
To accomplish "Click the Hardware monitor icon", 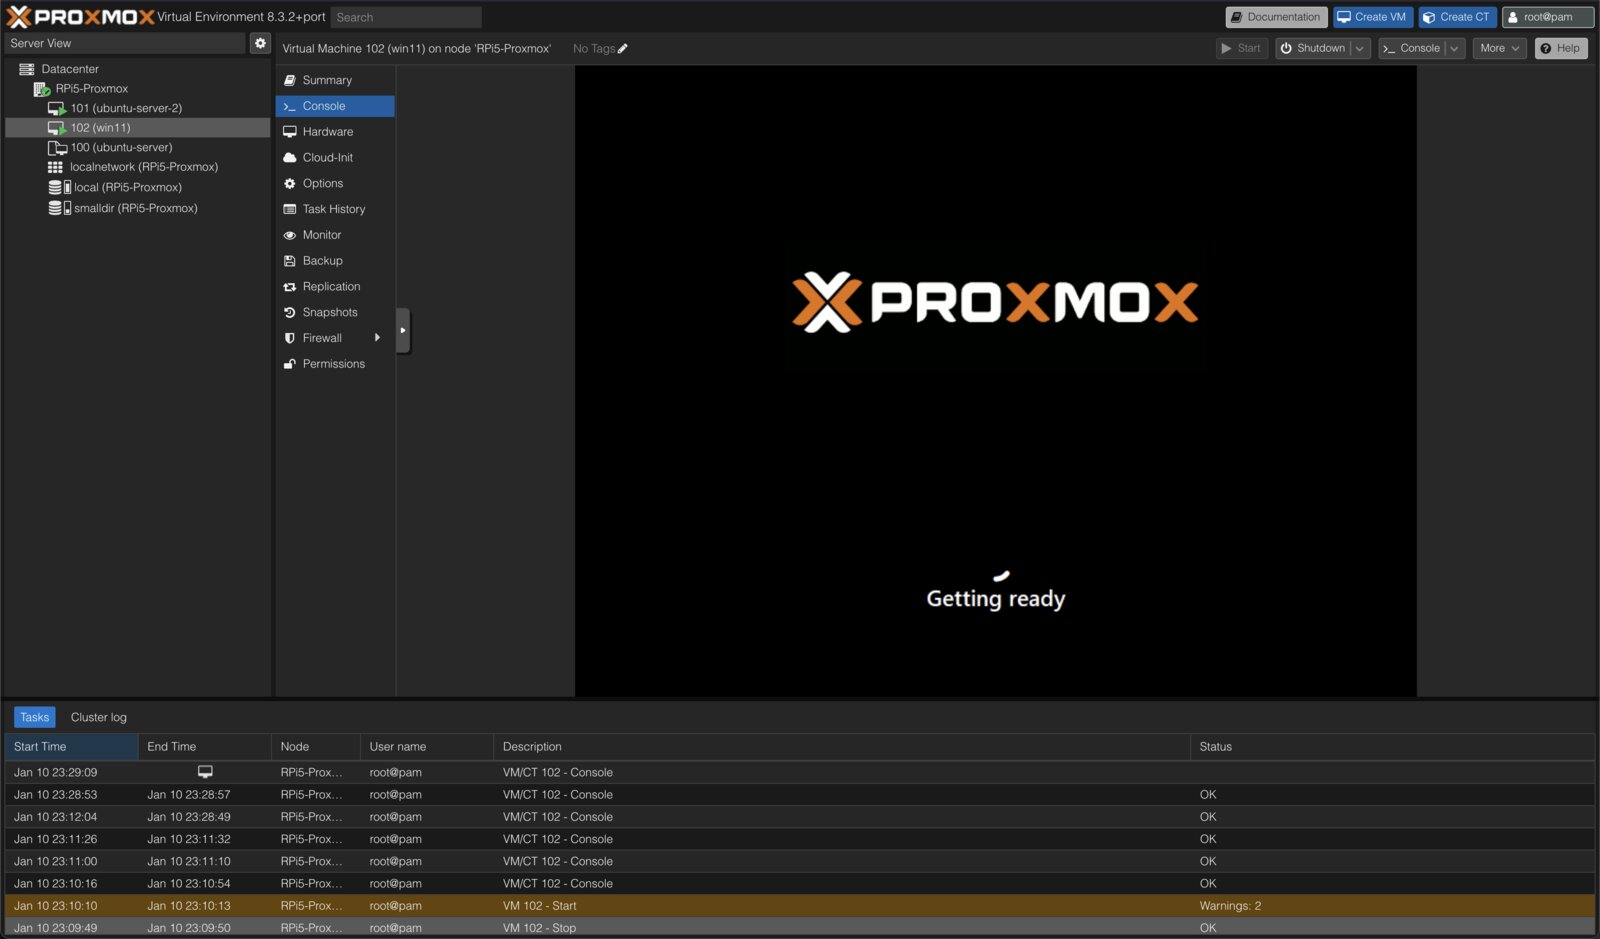I will pyautogui.click(x=290, y=132).
